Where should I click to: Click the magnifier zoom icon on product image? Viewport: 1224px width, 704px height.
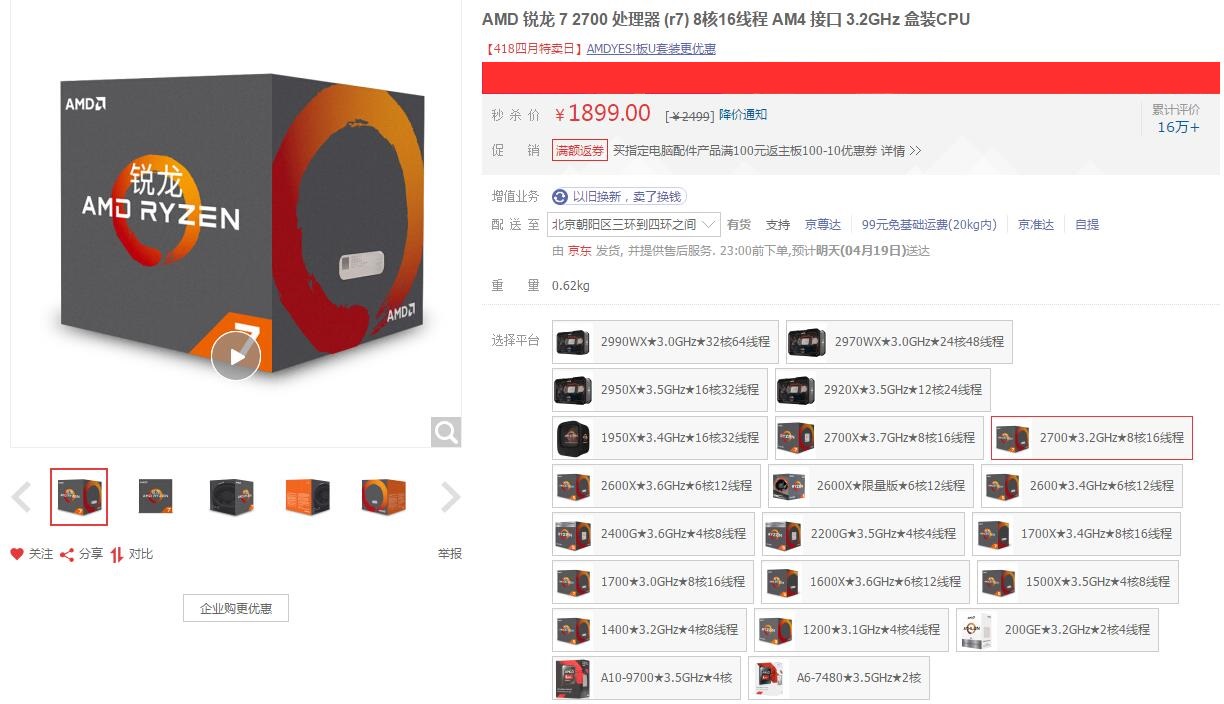(446, 432)
